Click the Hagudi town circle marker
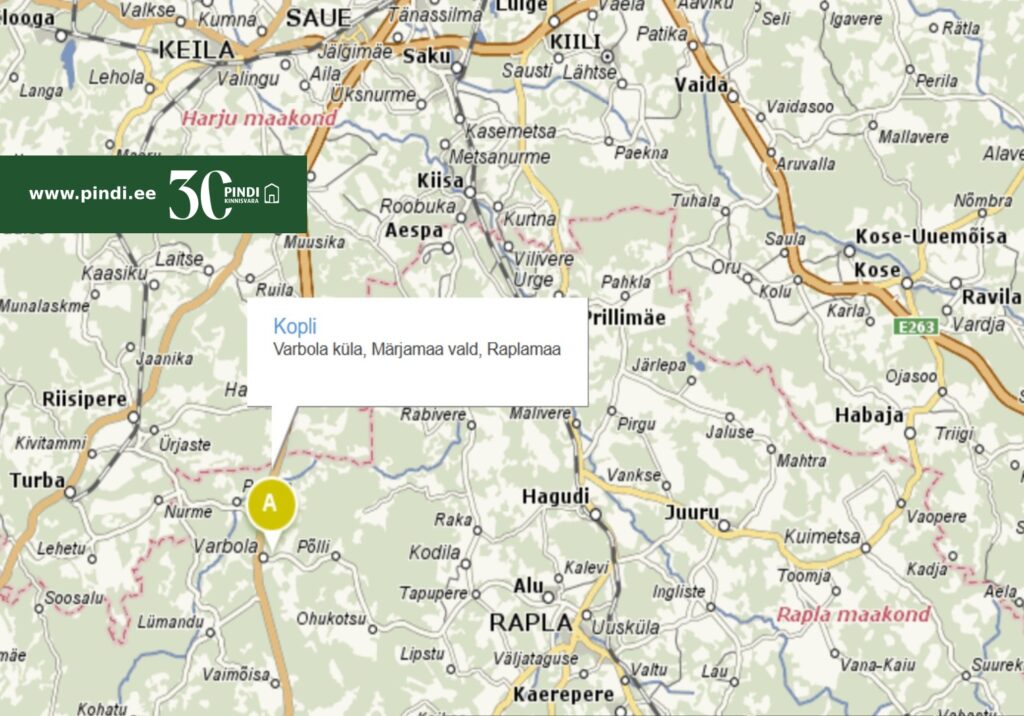 click(x=595, y=515)
